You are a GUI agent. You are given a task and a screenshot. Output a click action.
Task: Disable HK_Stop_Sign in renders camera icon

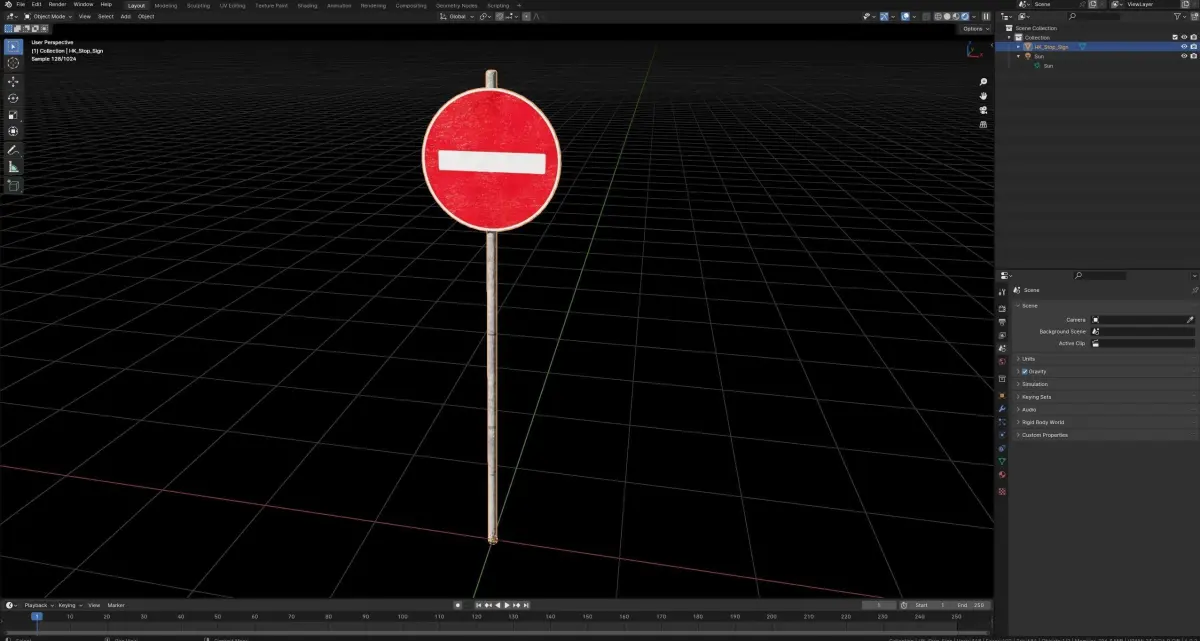(x=1194, y=47)
